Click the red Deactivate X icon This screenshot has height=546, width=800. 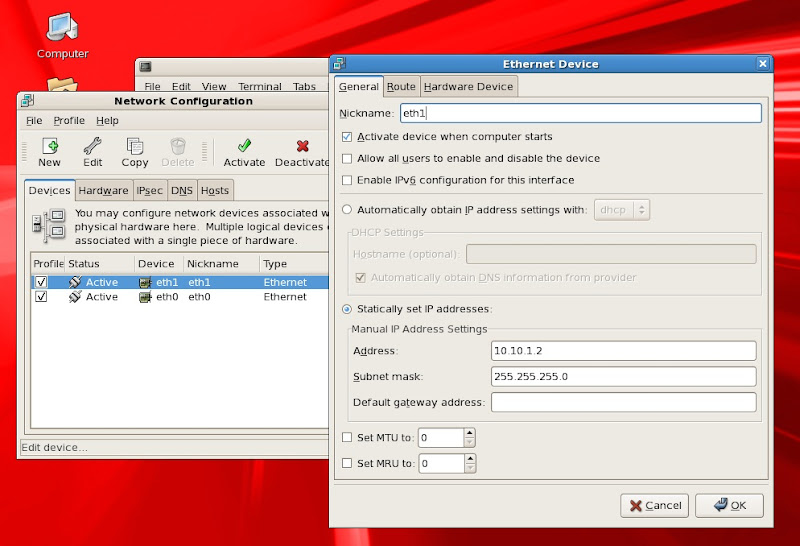click(x=303, y=146)
